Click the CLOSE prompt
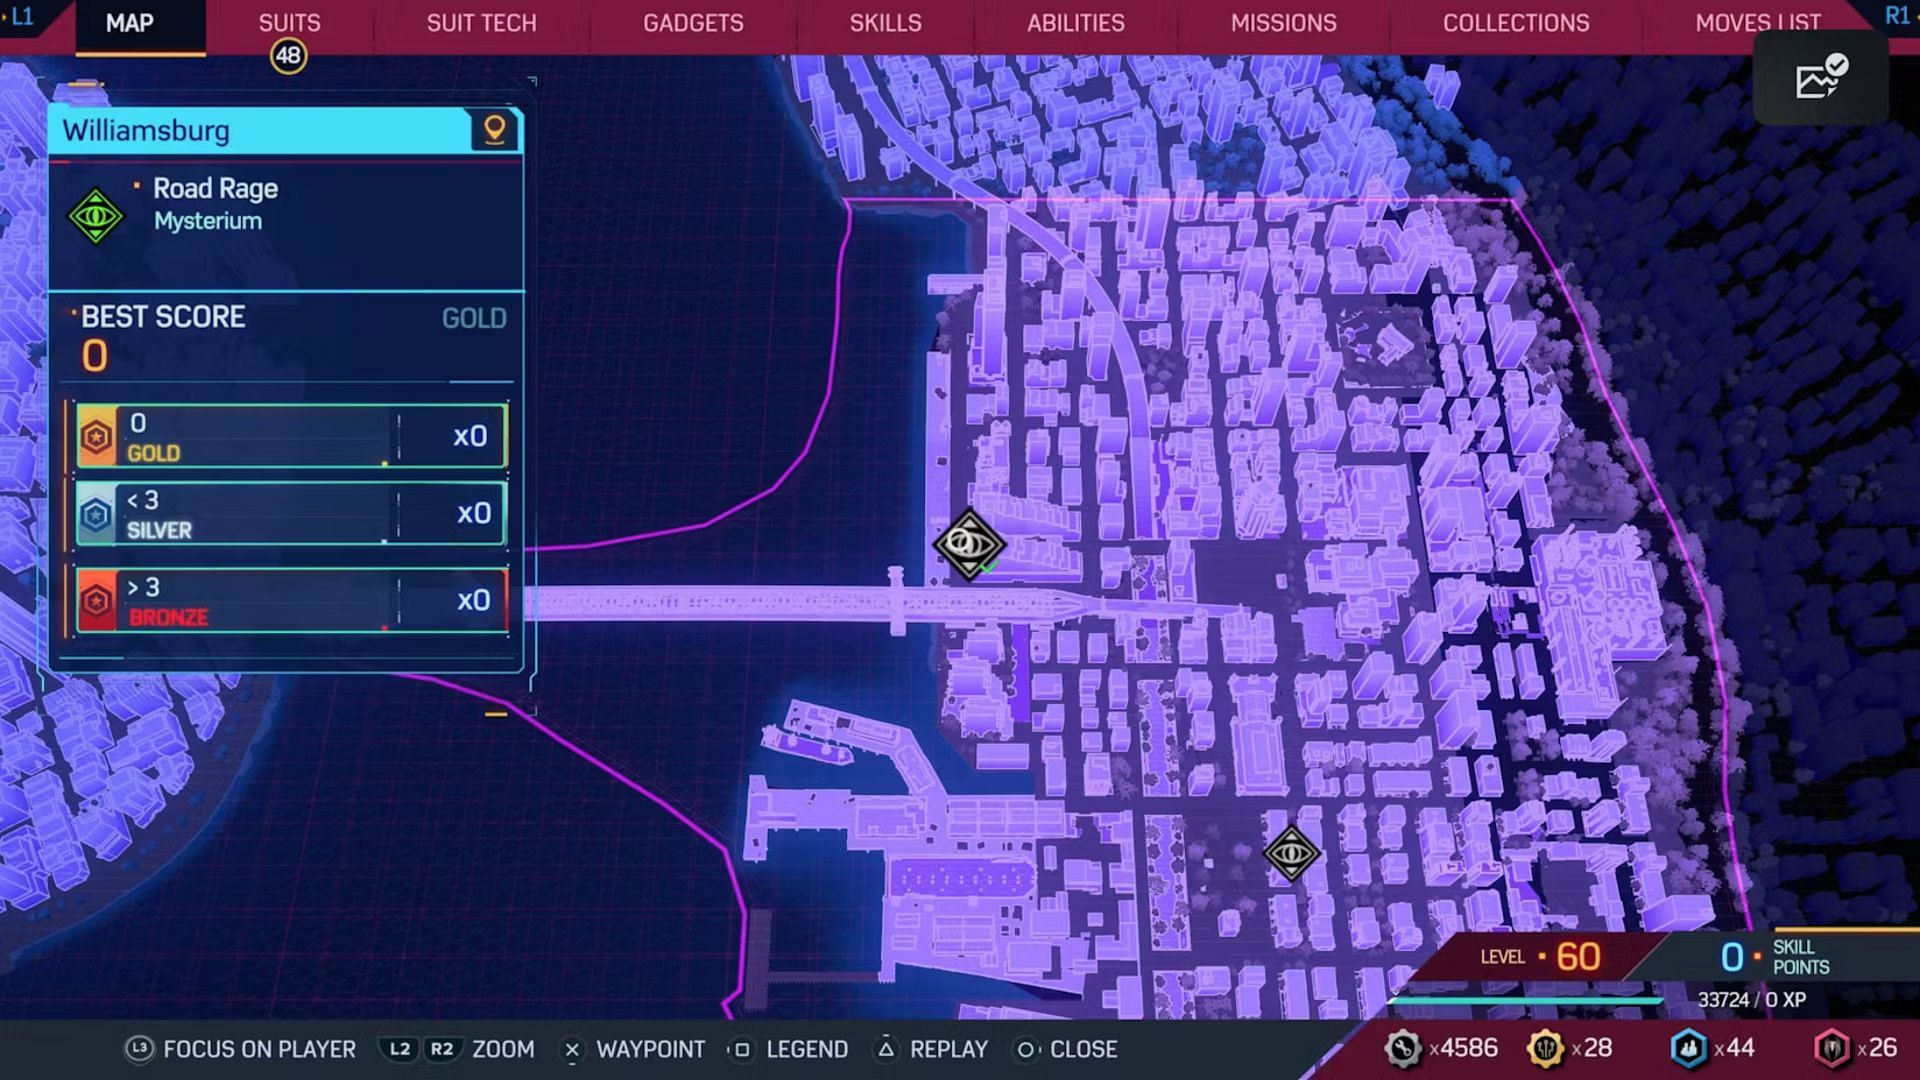 [x=1083, y=1049]
